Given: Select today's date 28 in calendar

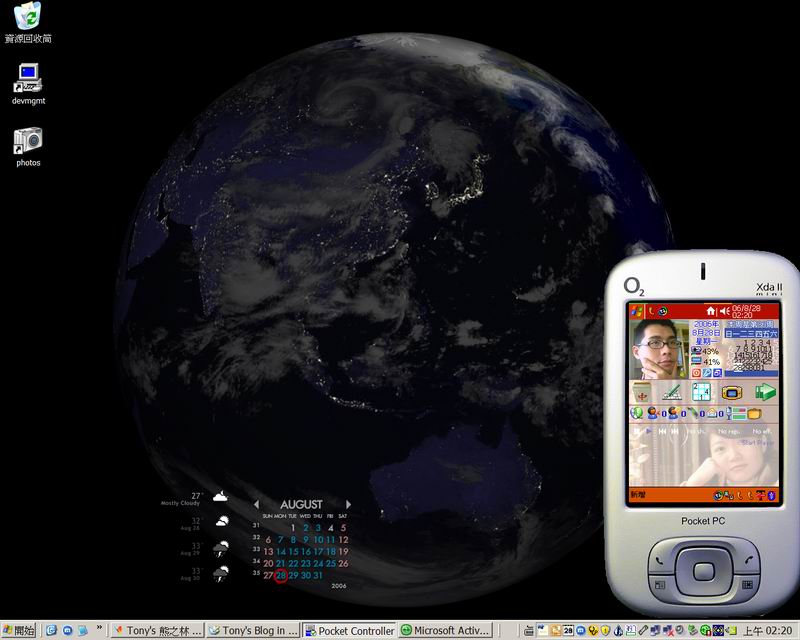Looking at the screenshot, I should pyautogui.click(x=281, y=575).
